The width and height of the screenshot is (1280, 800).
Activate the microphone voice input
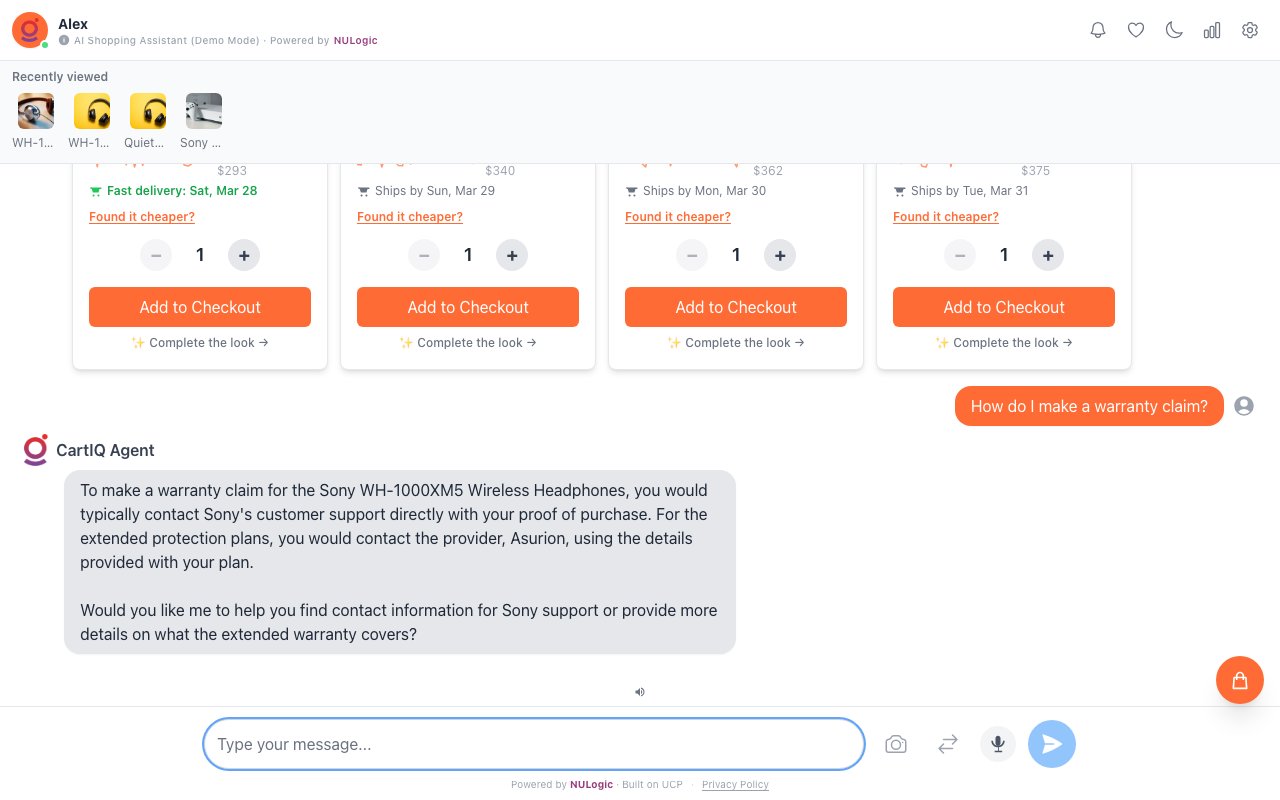998,744
